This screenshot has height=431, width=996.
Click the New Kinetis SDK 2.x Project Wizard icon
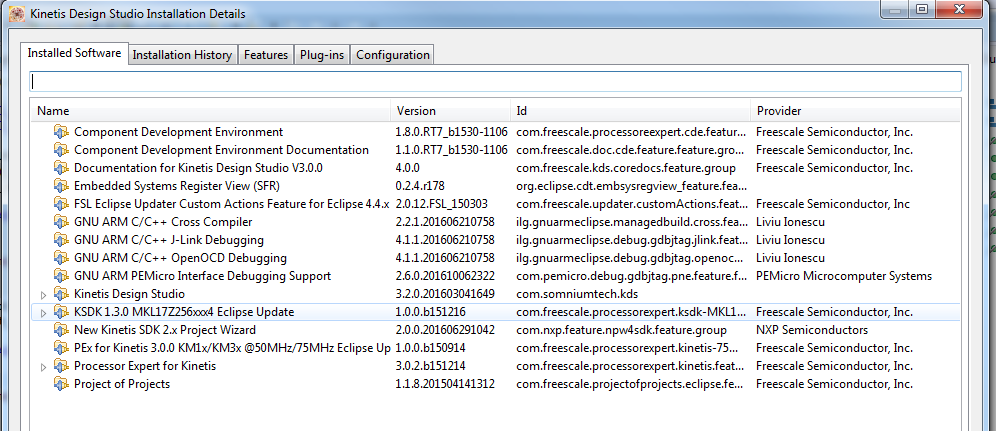coord(62,330)
